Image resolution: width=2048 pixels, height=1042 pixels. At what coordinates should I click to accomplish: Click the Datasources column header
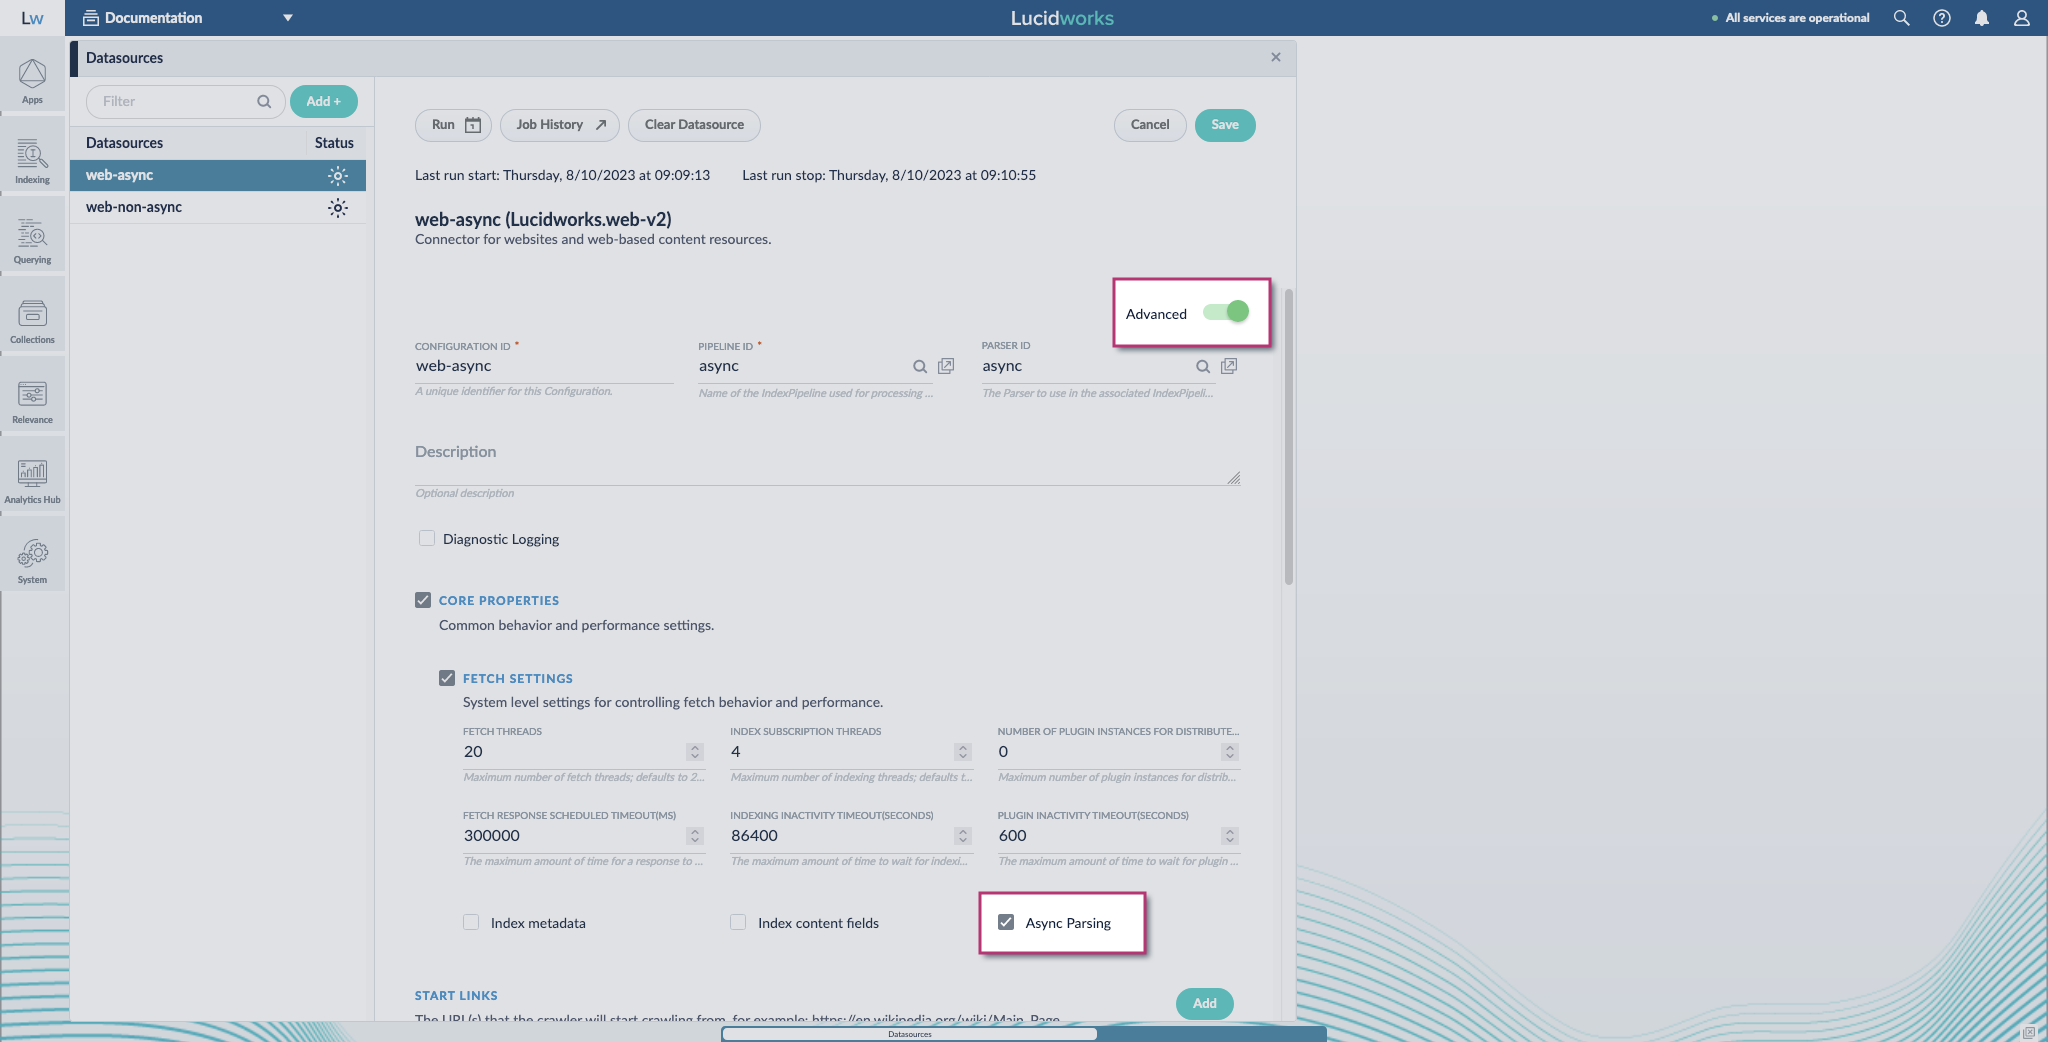tap(124, 143)
